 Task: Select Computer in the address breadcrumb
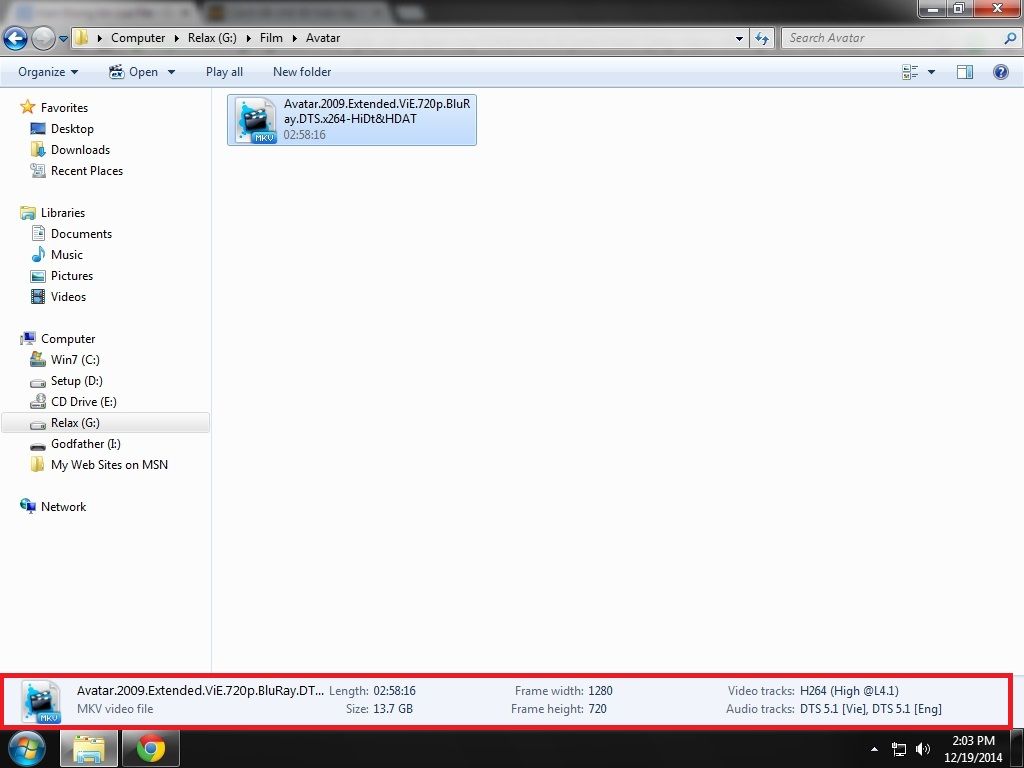[138, 38]
